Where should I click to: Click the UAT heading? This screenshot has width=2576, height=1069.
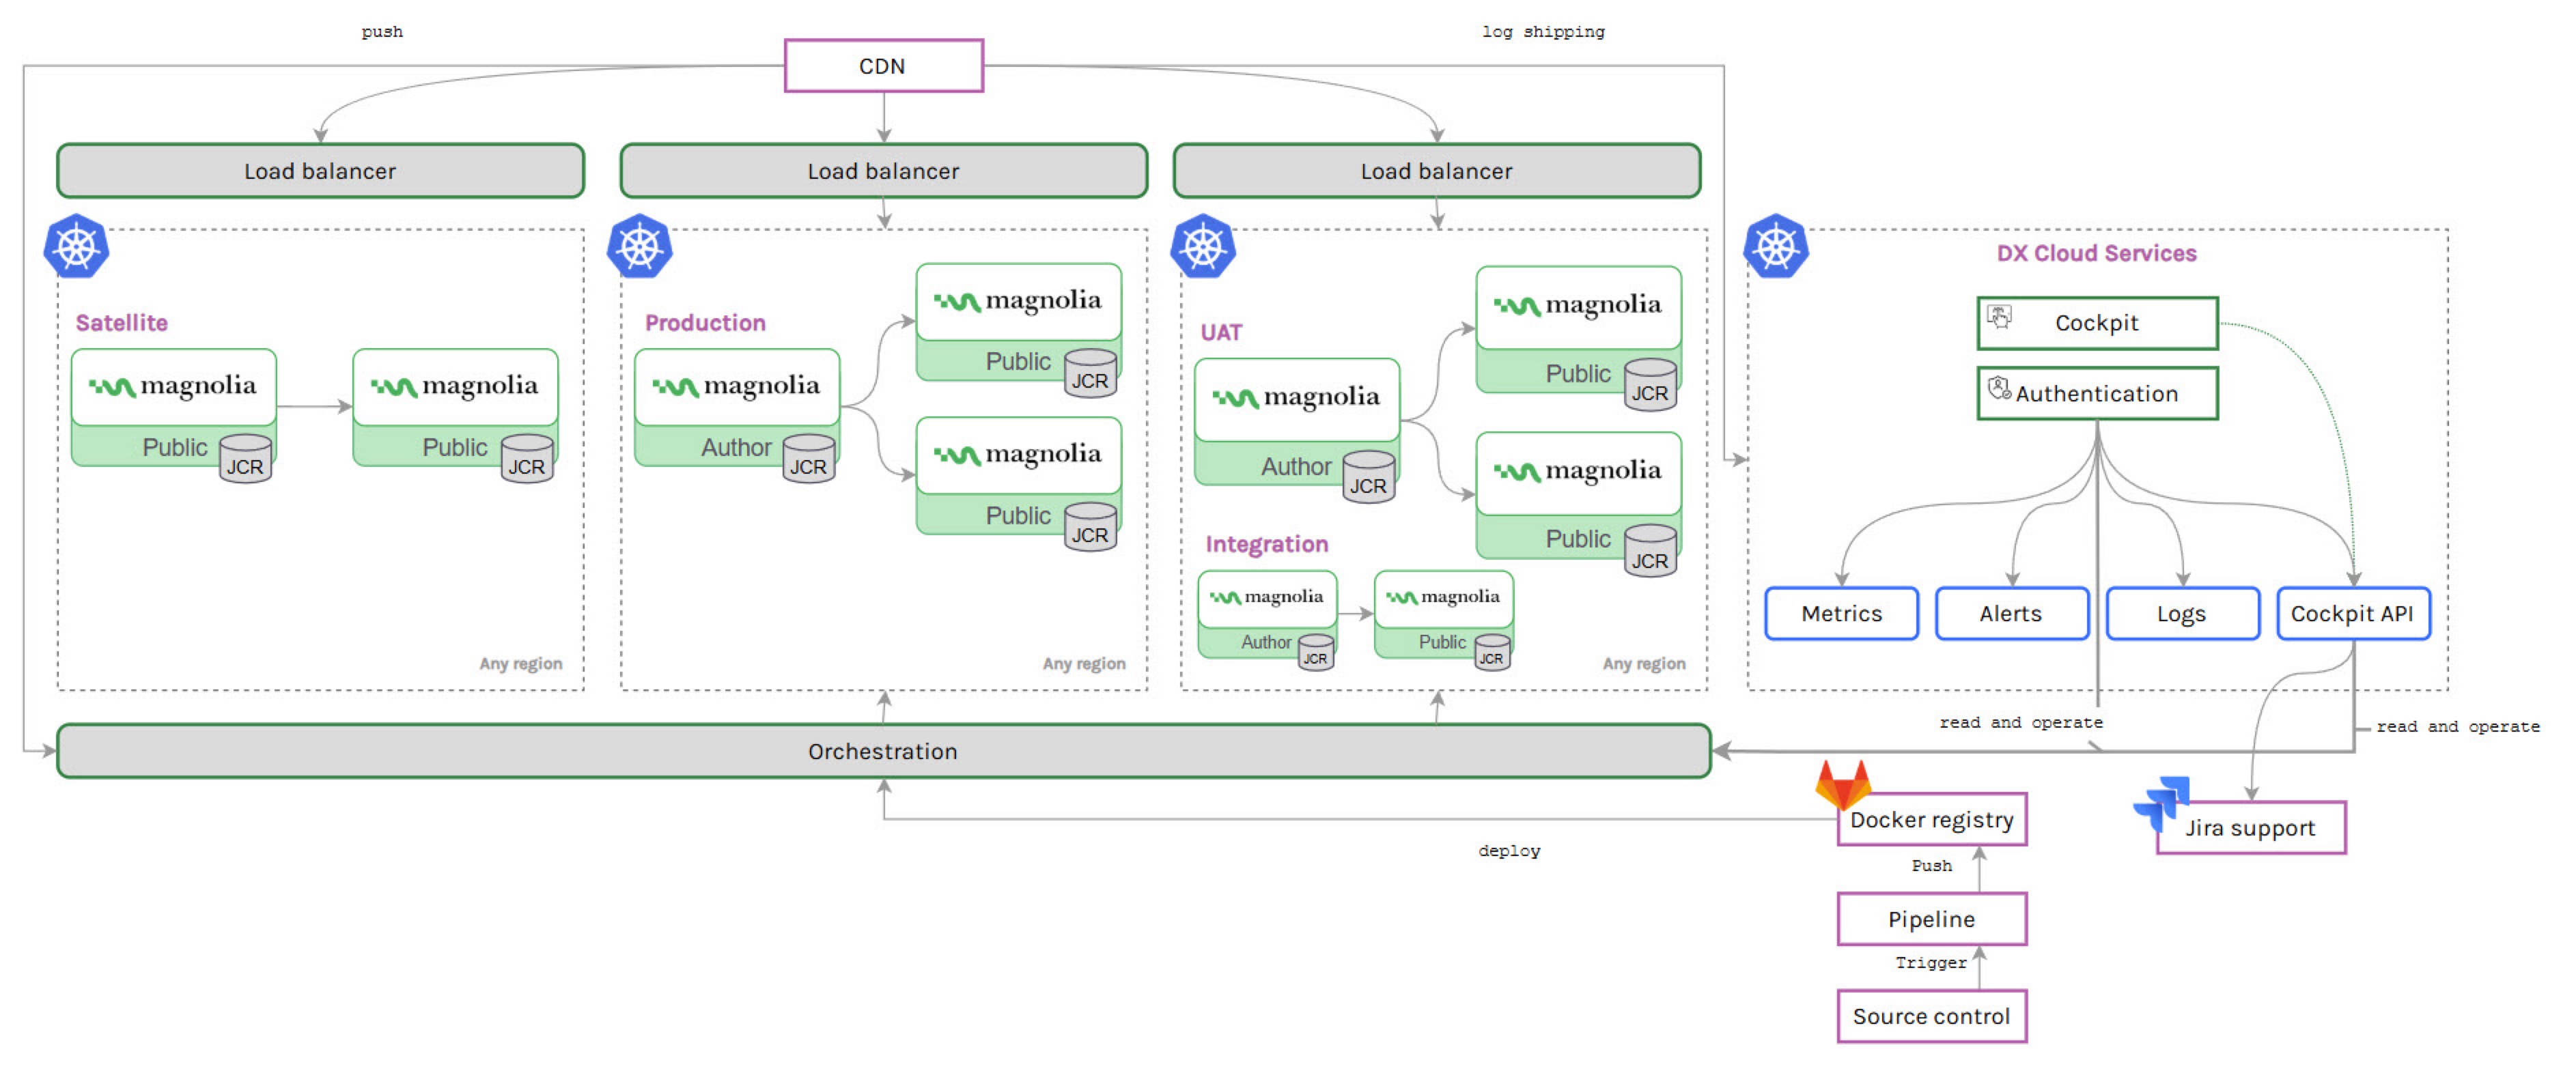(x=1221, y=332)
